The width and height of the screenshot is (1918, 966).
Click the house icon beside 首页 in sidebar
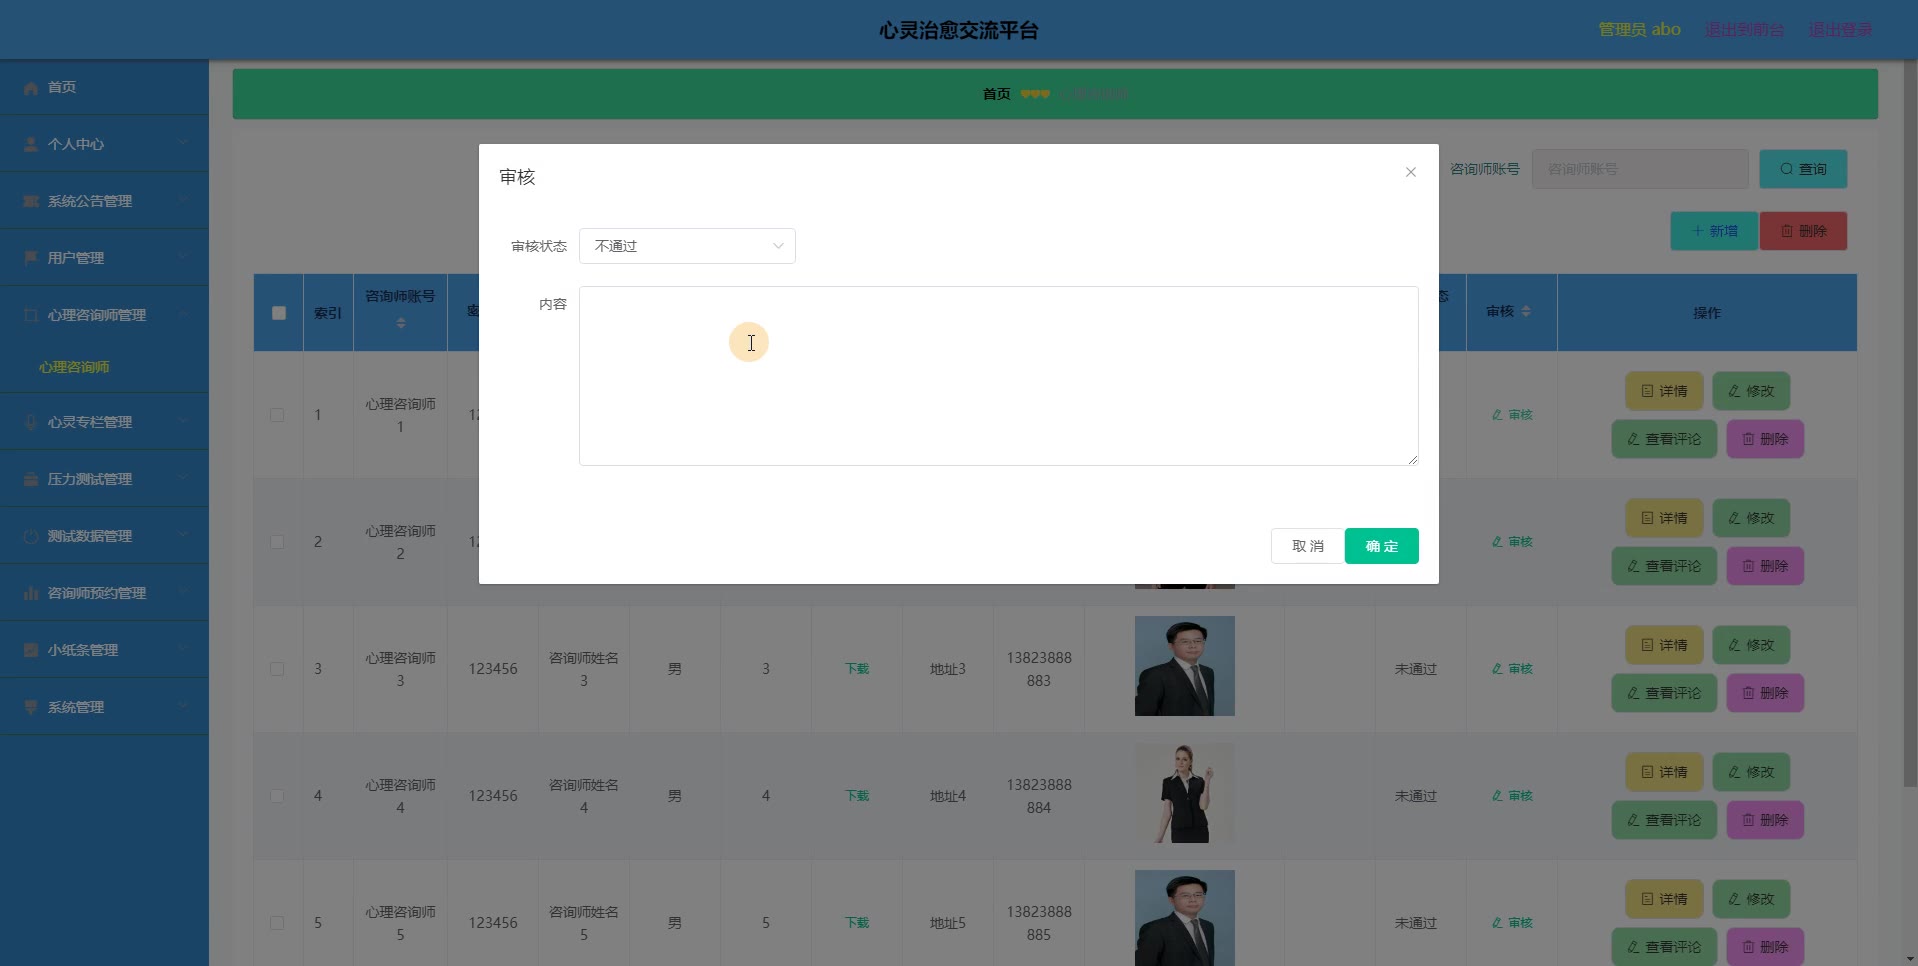pos(31,88)
